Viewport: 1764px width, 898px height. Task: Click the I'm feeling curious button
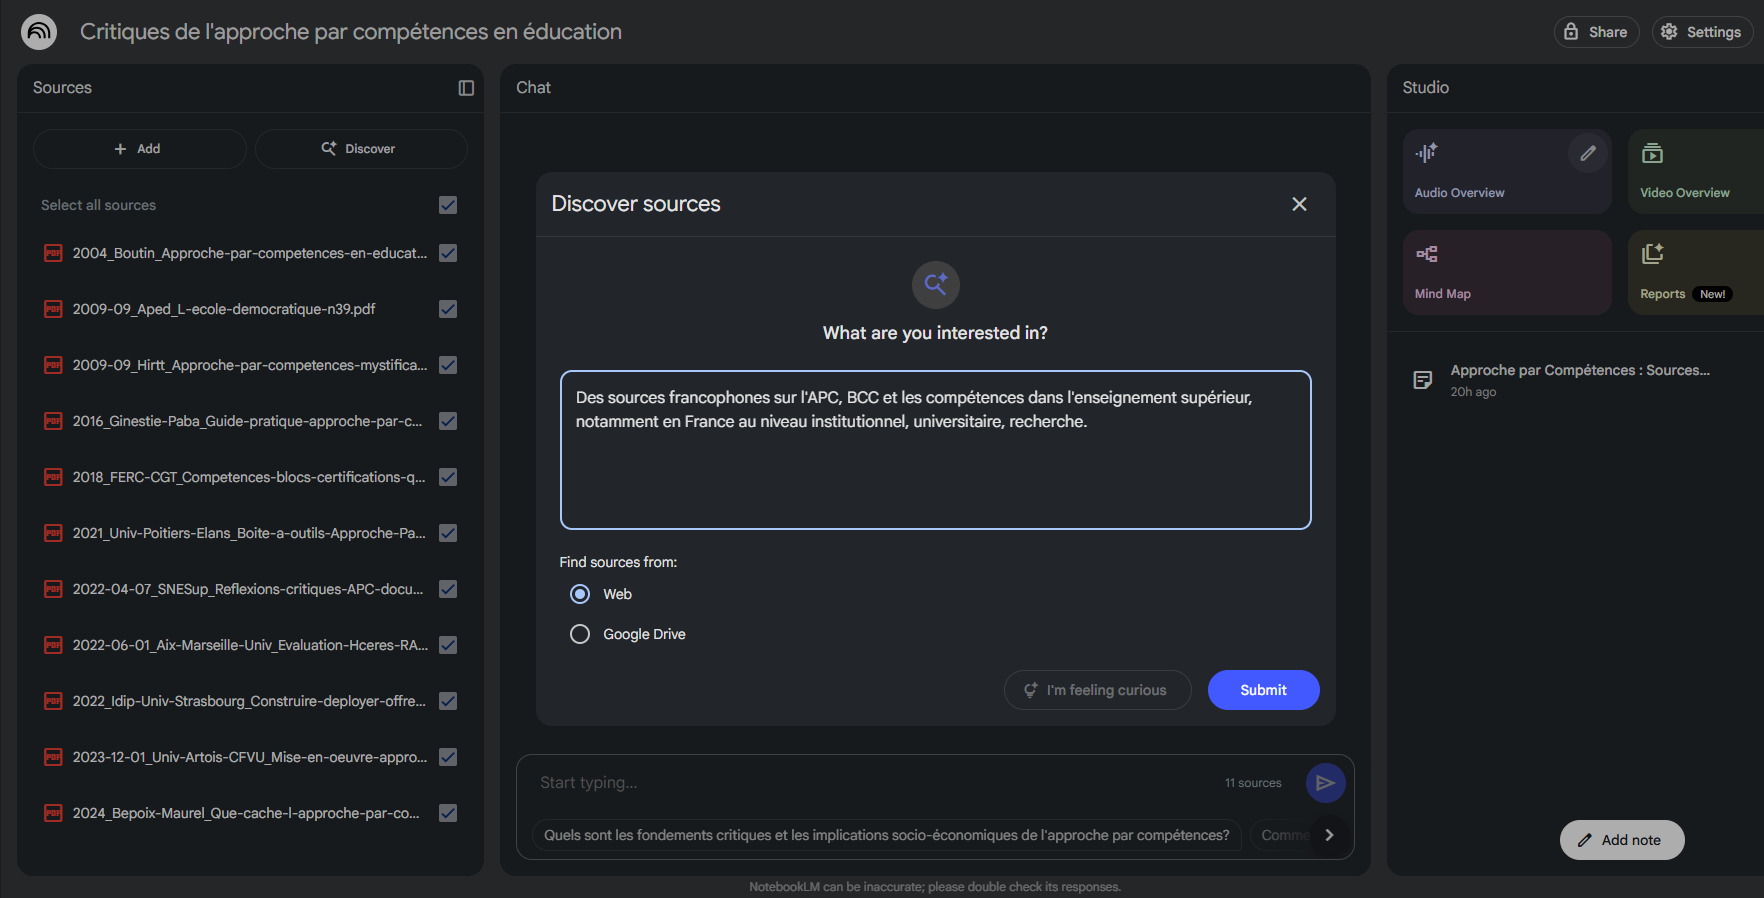click(x=1097, y=690)
